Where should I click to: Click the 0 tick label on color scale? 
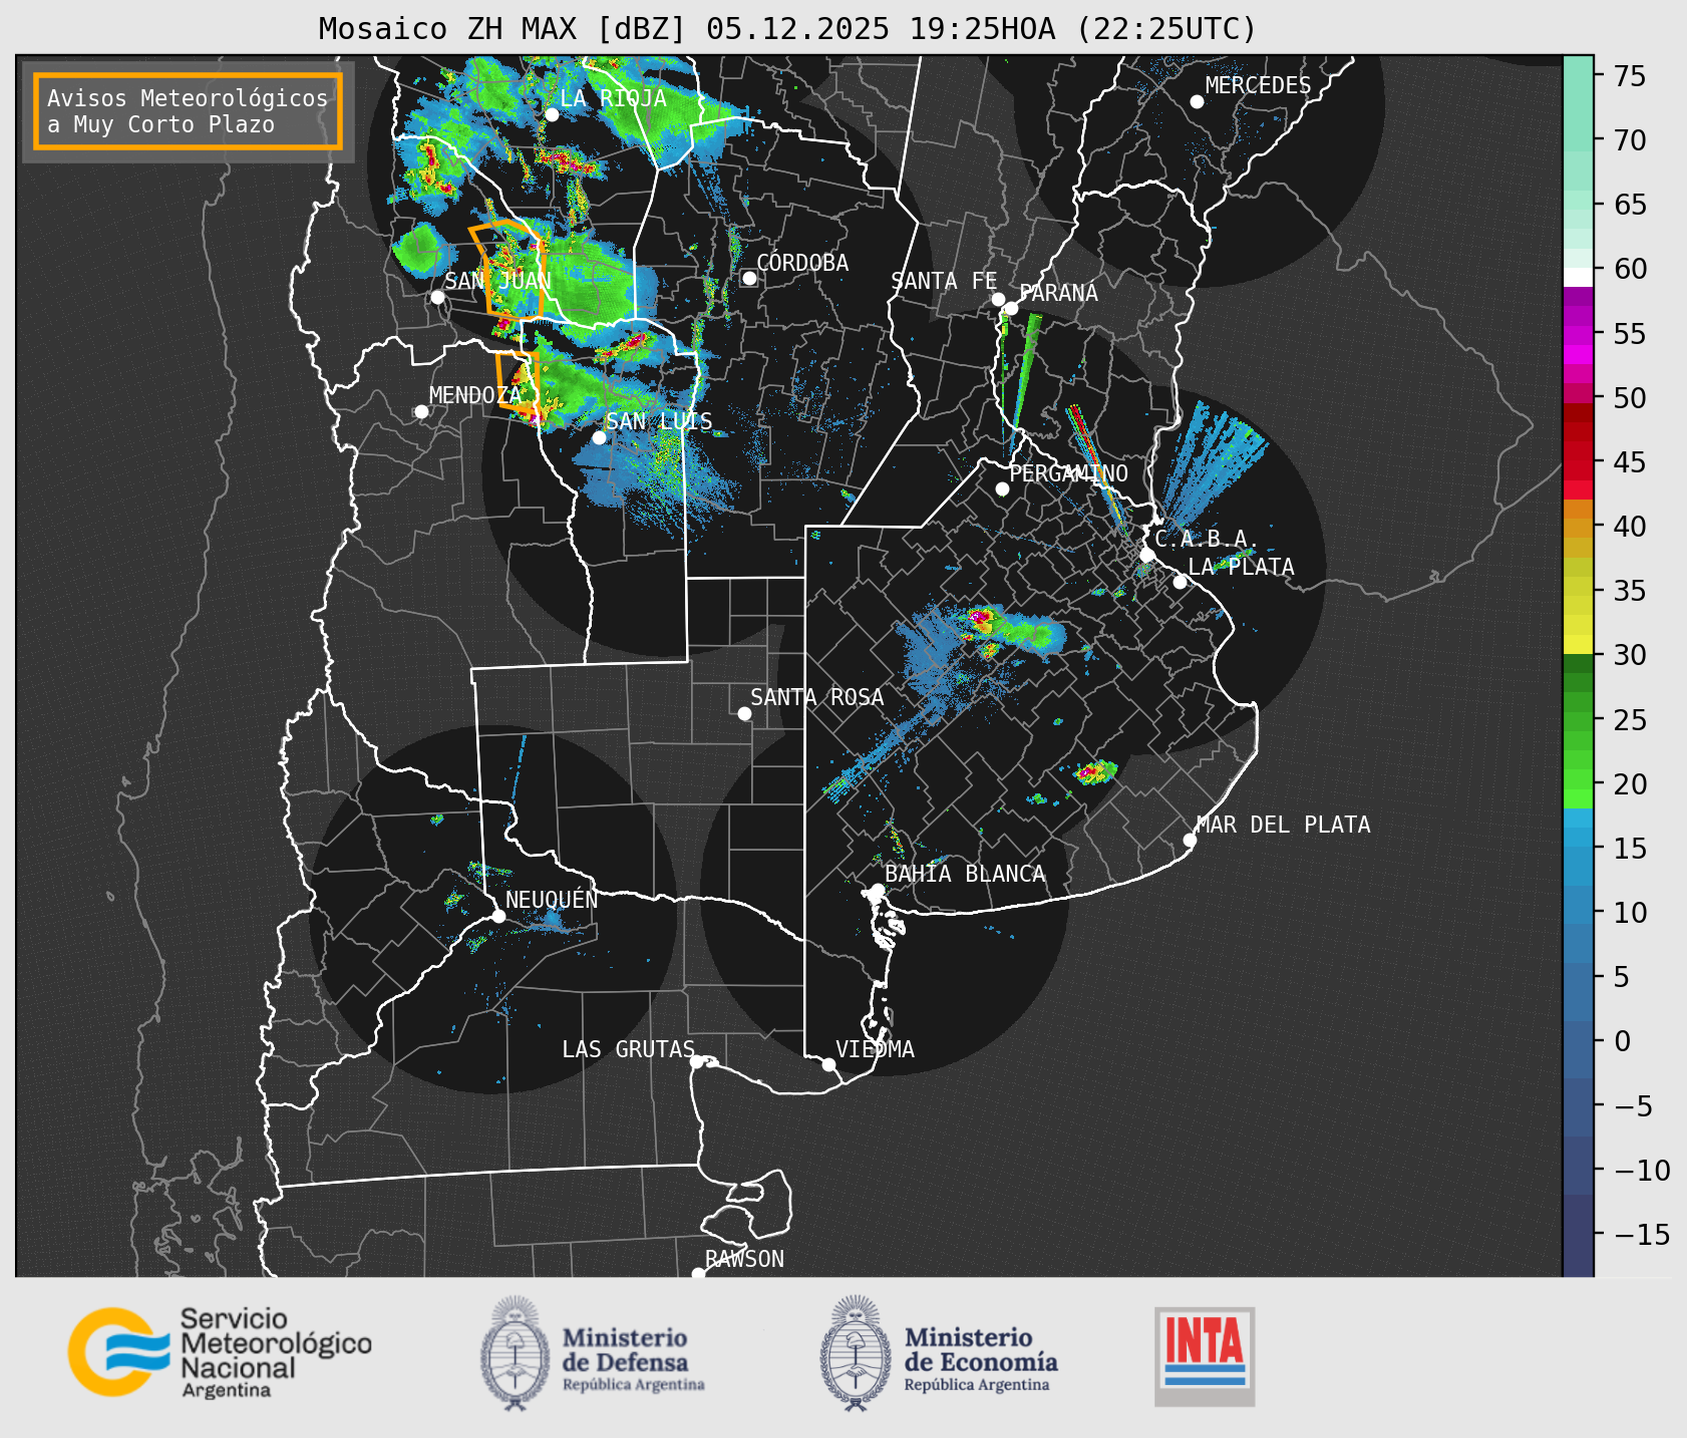[1622, 1041]
